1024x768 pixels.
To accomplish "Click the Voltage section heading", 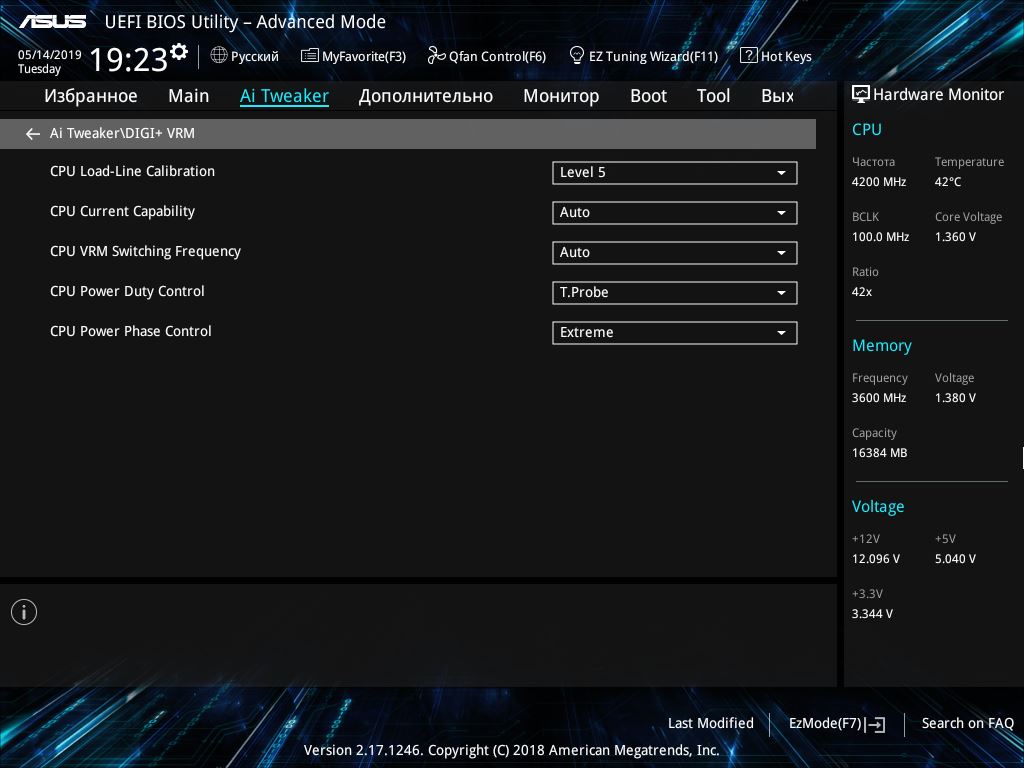I will click(878, 507).
